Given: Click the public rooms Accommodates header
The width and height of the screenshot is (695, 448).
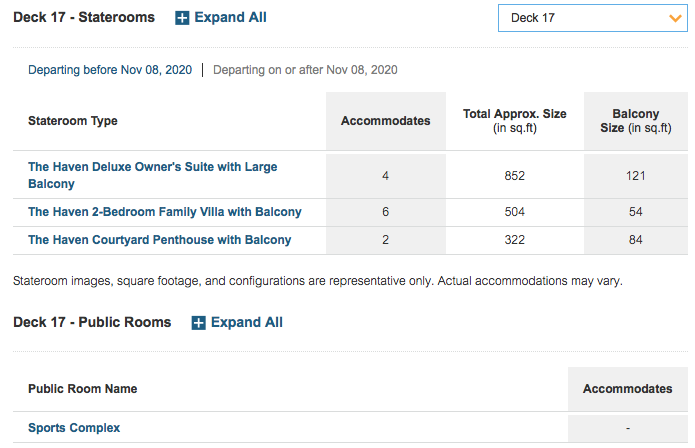Looking at the screenshot, I should [628, 389].
